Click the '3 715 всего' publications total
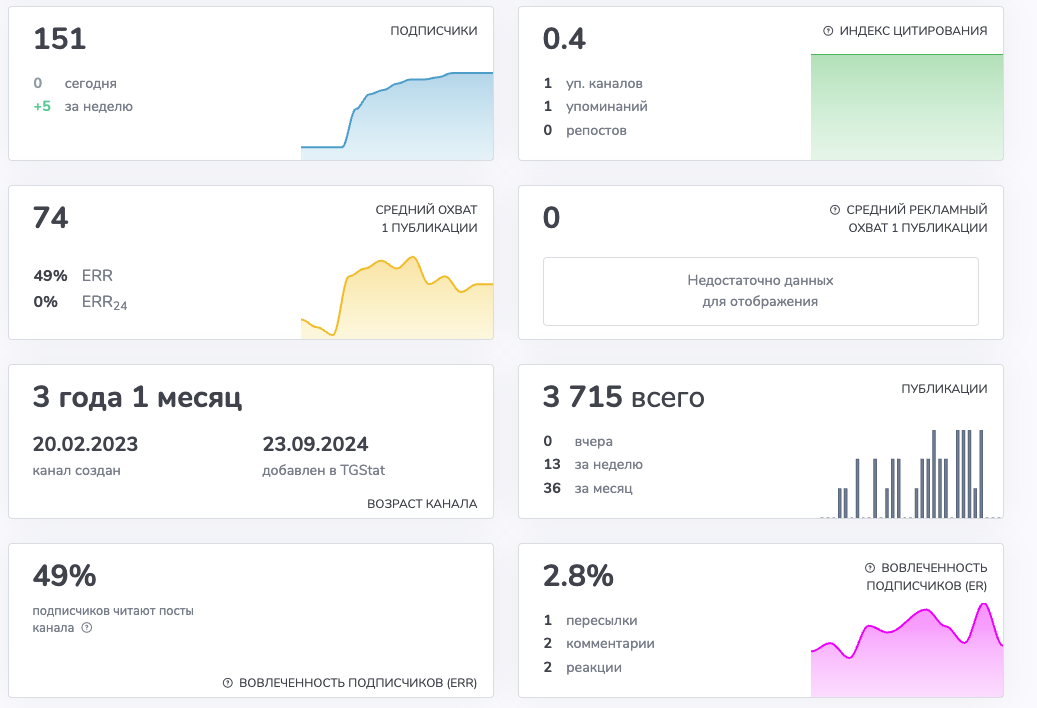The image size is (1037, 708). (x=623, y=397)
